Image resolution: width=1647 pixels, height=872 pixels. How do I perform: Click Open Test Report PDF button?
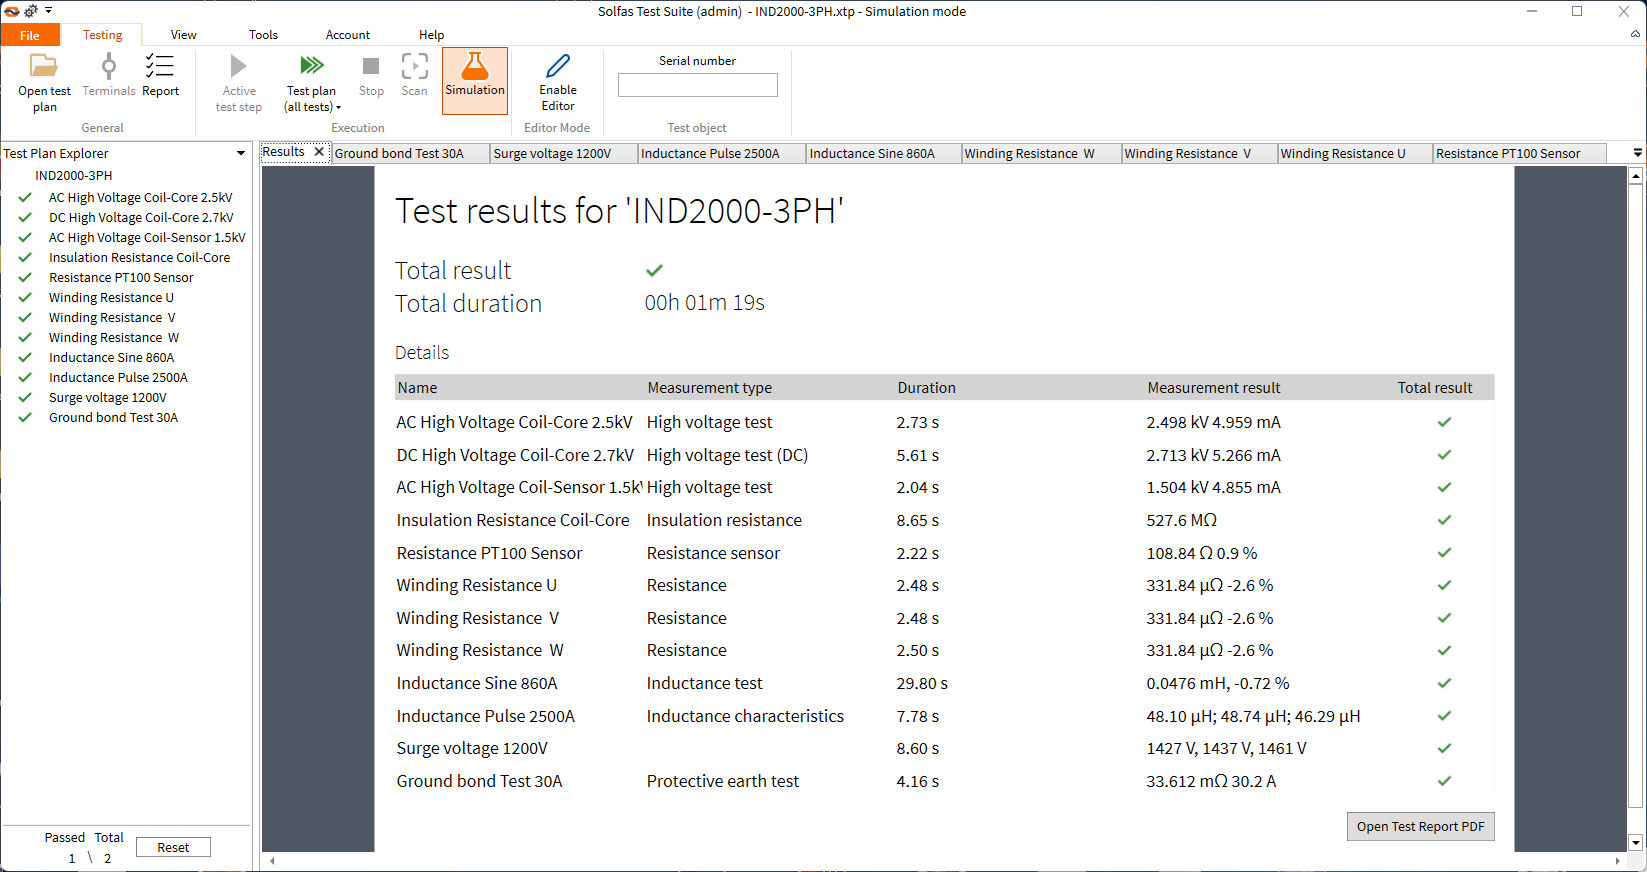(x=1420, y=826)
